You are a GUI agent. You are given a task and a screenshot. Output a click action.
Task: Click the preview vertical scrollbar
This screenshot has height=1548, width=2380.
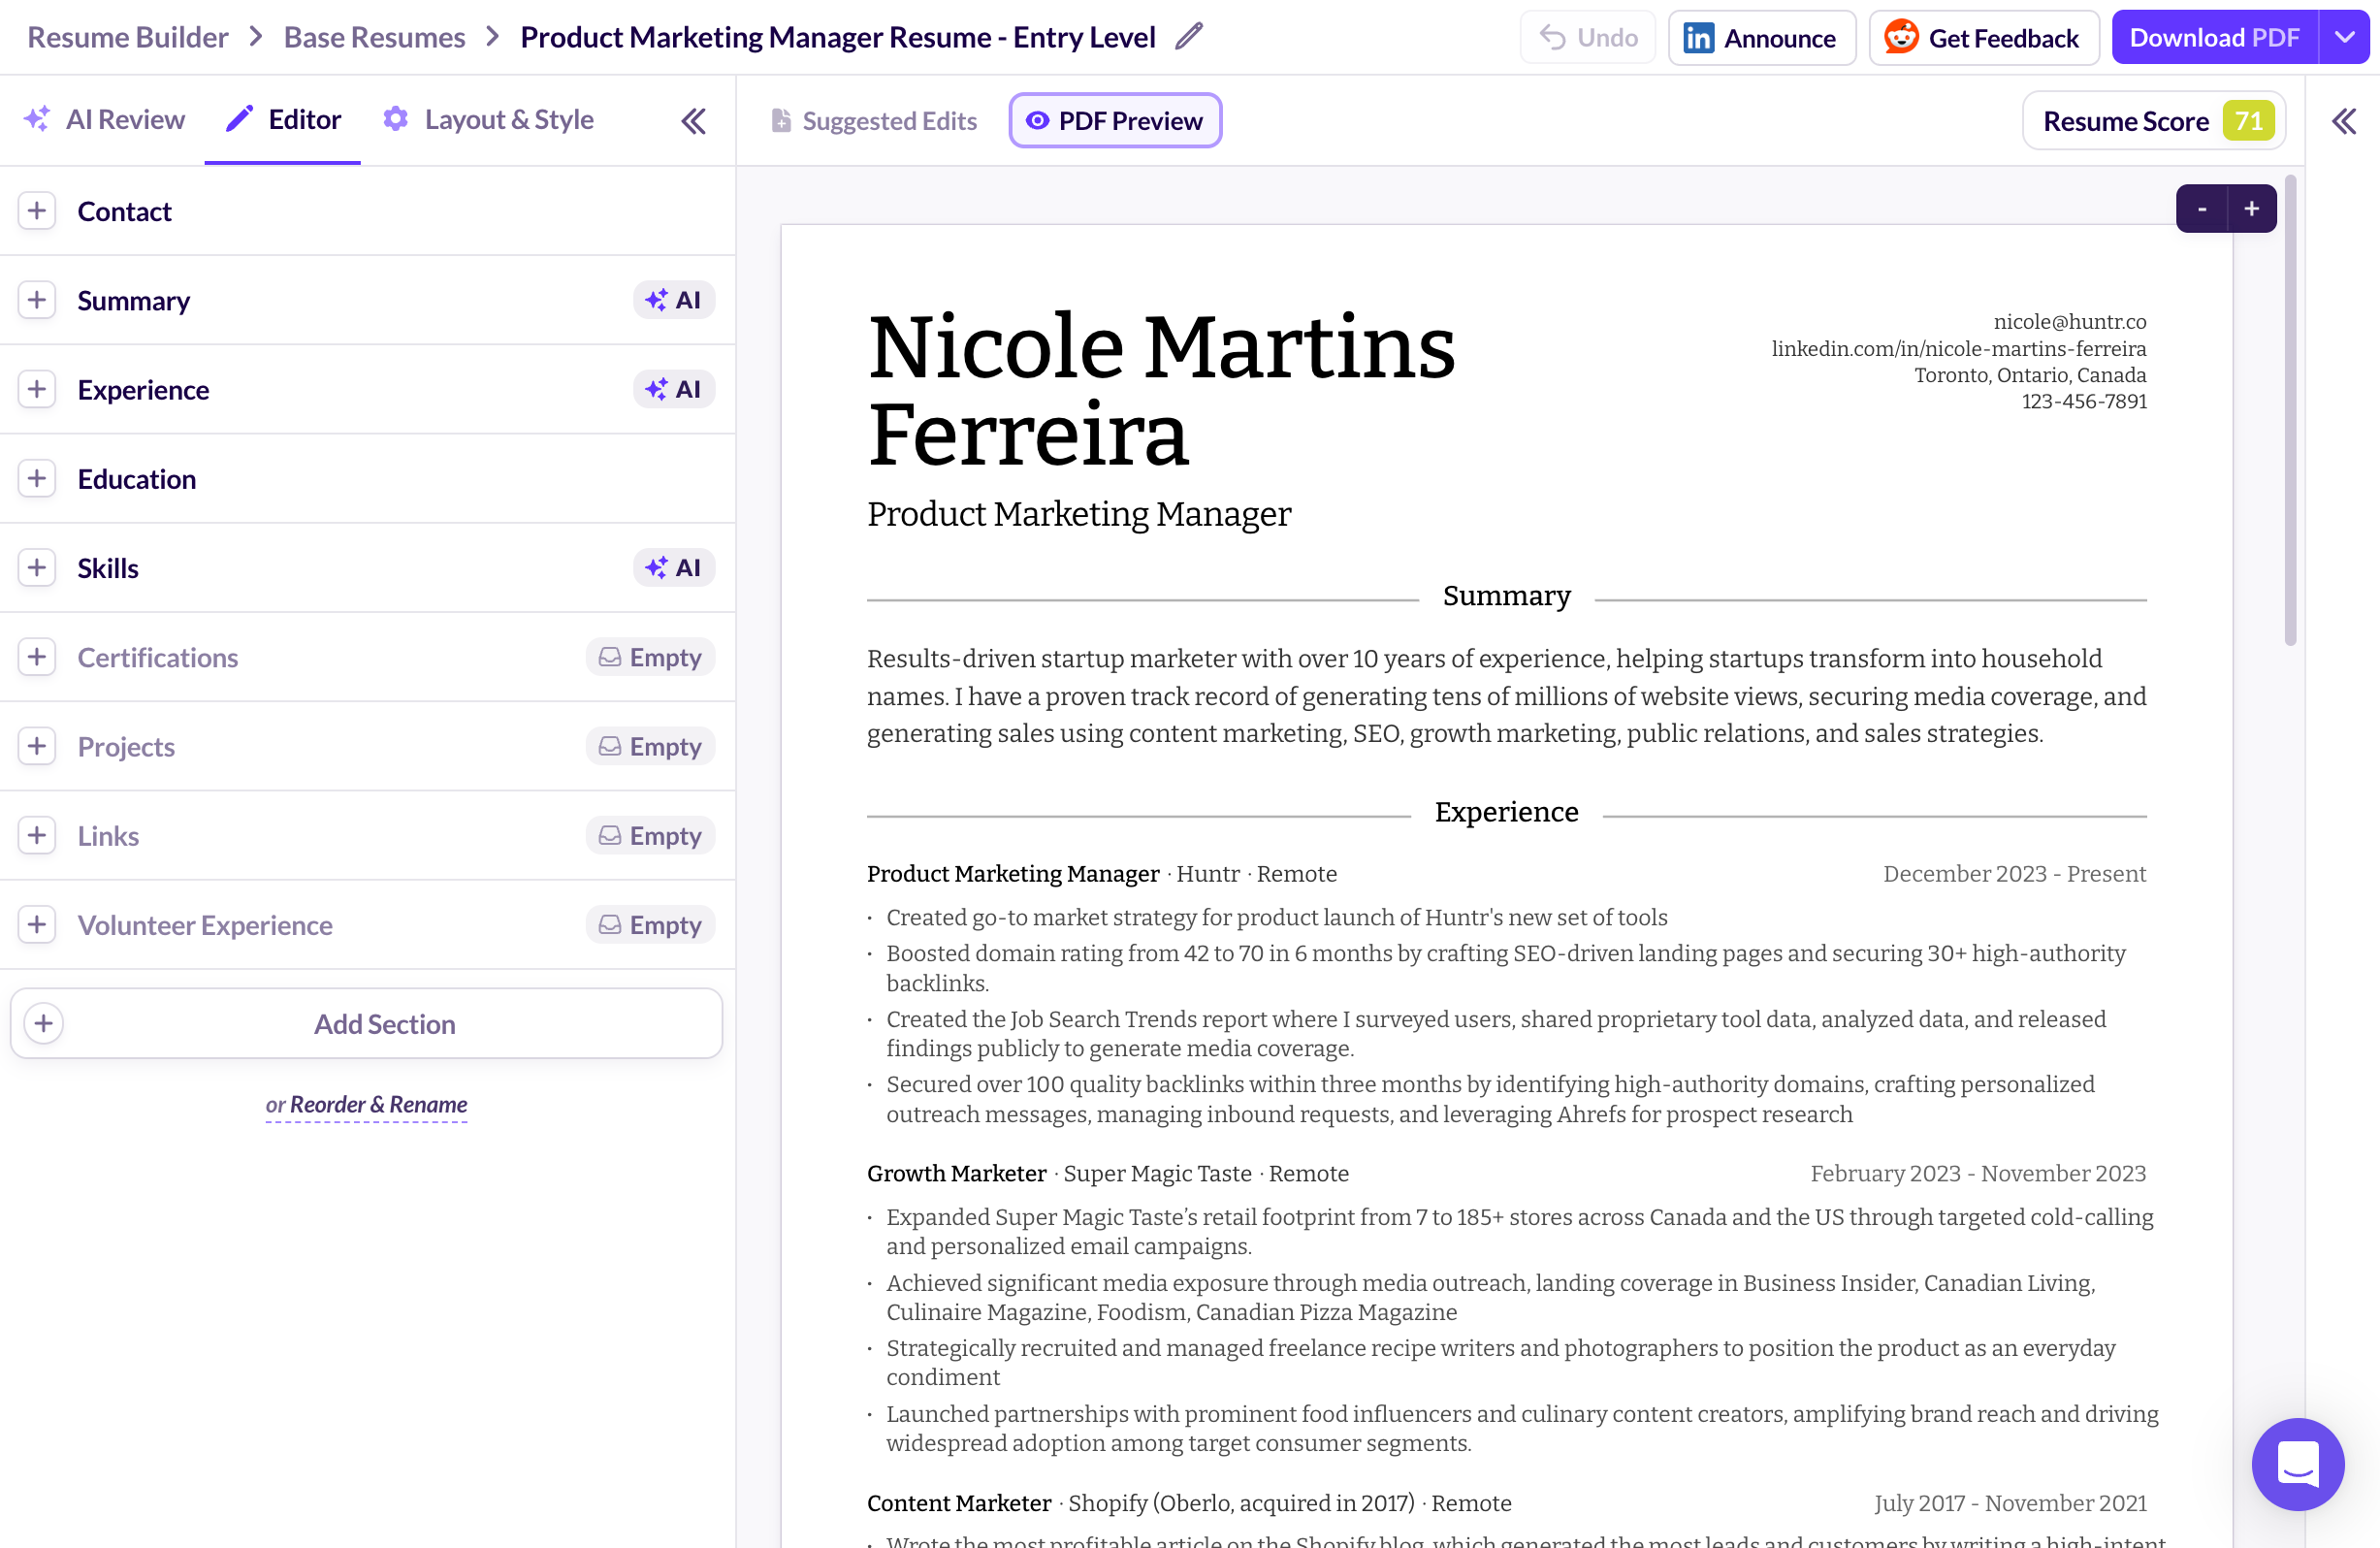2289,410
